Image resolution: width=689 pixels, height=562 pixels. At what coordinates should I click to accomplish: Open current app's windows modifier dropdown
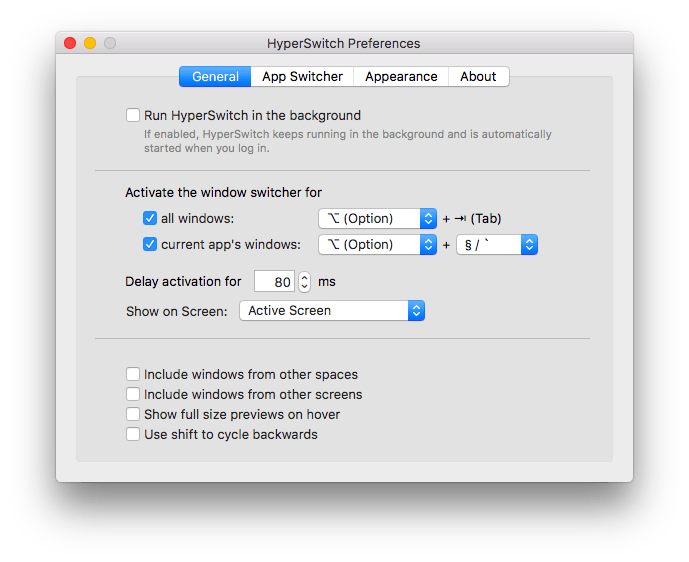click(377, 244)
